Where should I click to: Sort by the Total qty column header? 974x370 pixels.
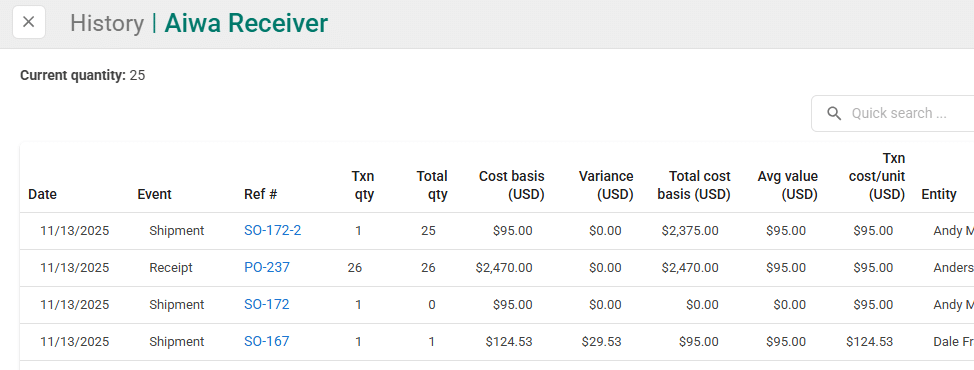(x=432, y=185)
